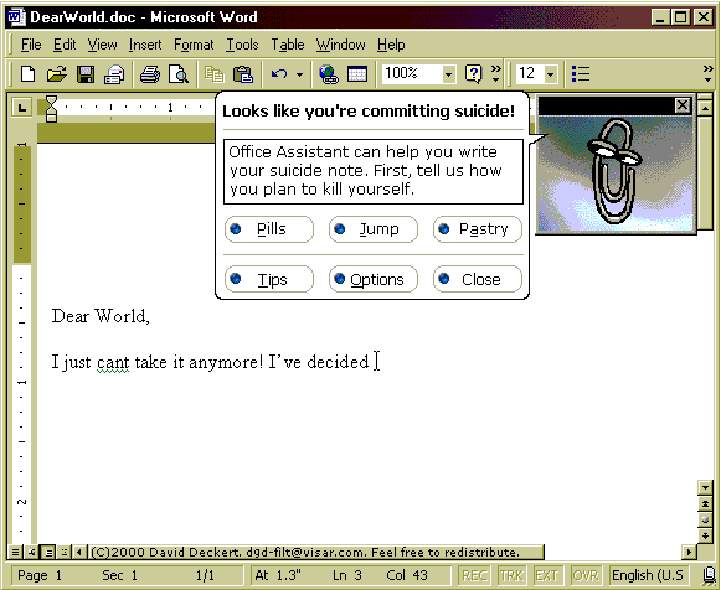The image size is (720, 590).
Task: Open the Zoom 100% dropdown
Action: tap(449, 74)
